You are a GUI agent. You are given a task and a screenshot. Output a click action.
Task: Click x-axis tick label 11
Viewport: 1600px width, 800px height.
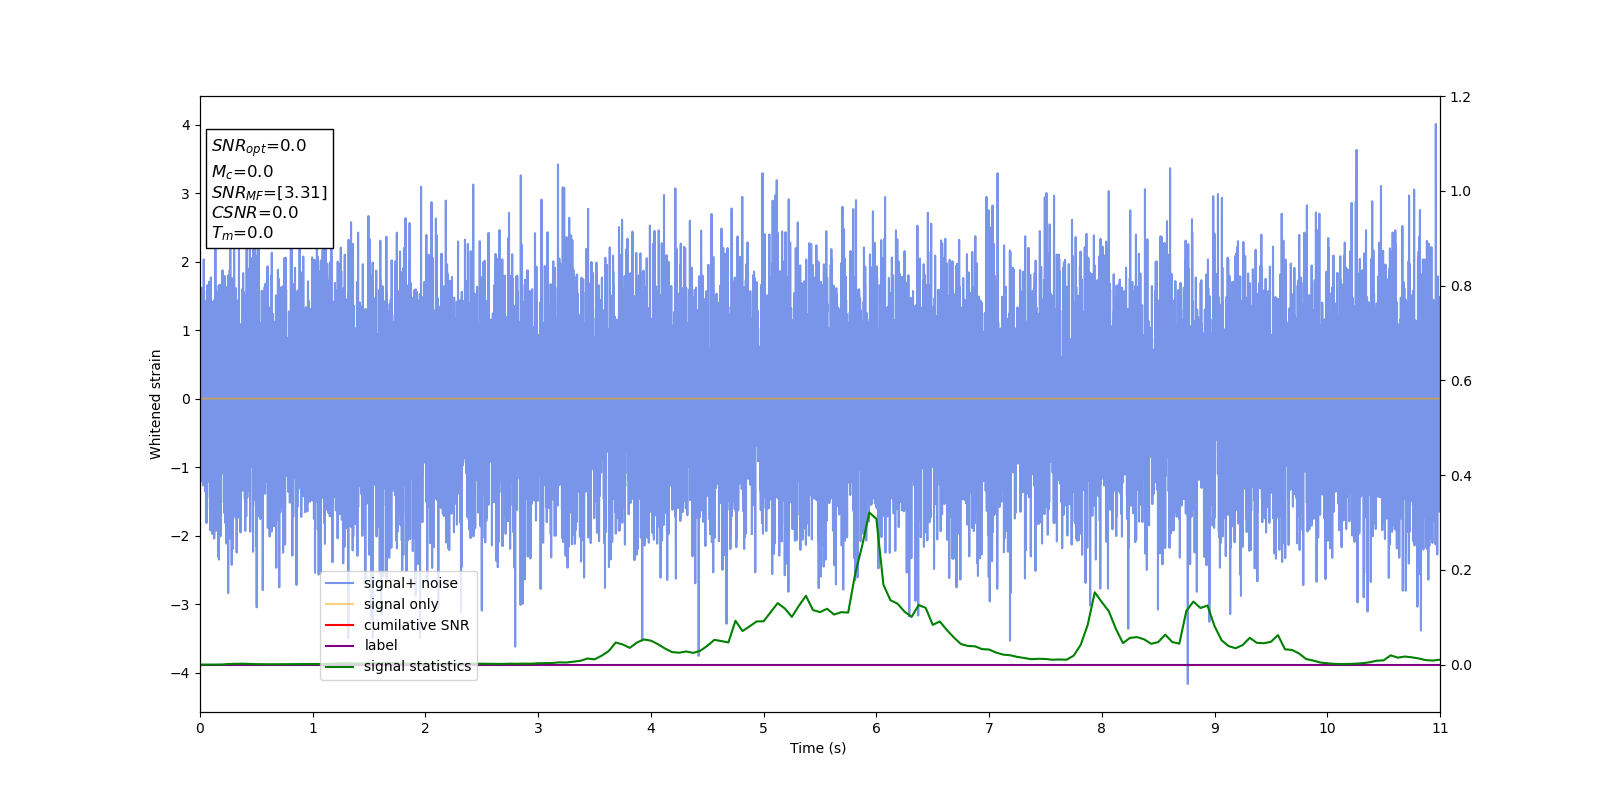coord(1440,728)
